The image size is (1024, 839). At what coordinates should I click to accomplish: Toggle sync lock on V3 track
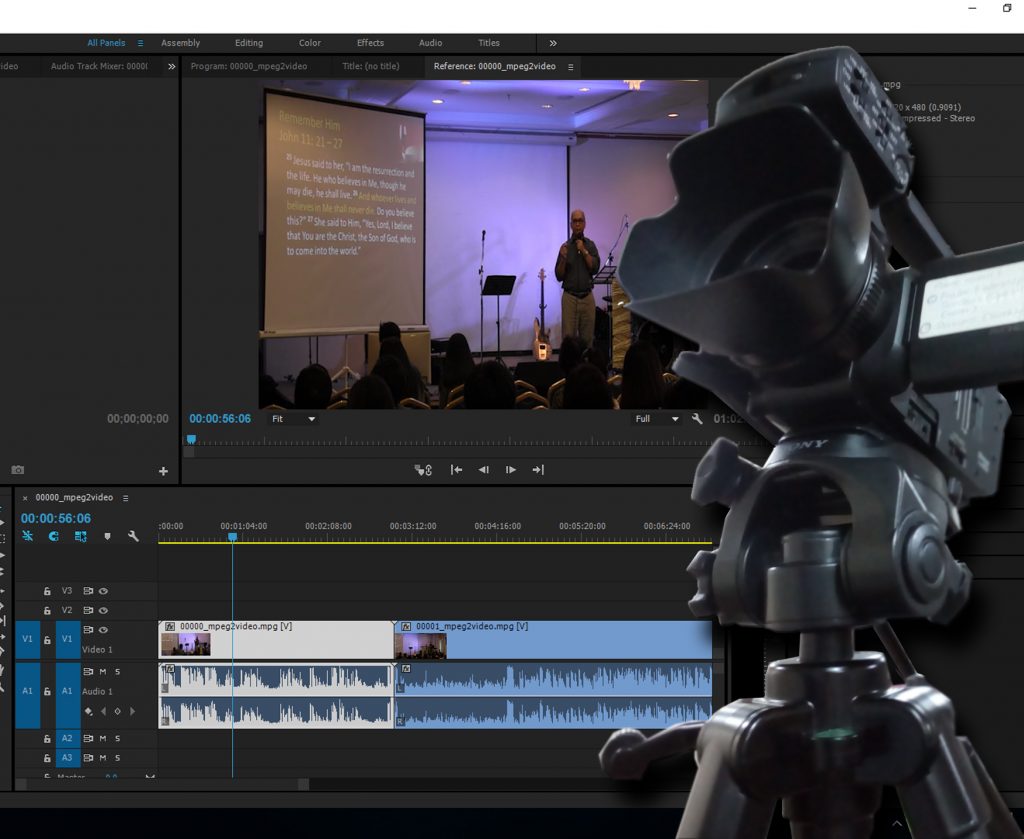point(88,591)
